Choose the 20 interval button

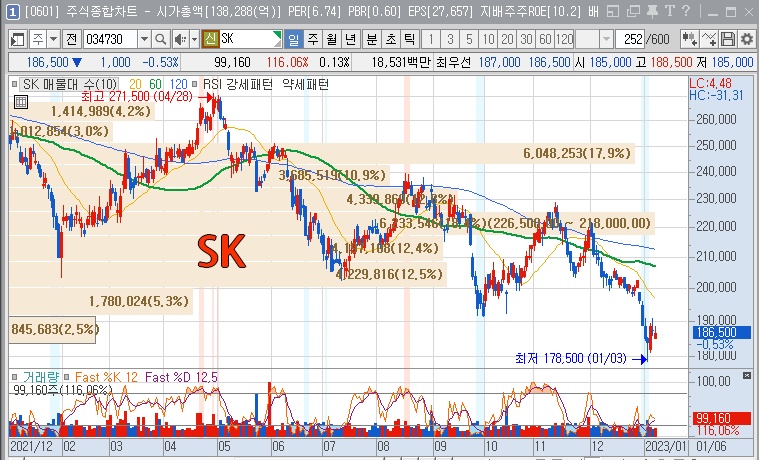click(507, 39)
